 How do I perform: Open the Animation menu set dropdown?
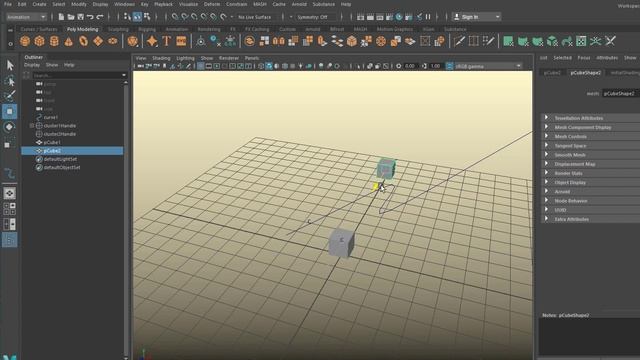[x=26, y=17]
